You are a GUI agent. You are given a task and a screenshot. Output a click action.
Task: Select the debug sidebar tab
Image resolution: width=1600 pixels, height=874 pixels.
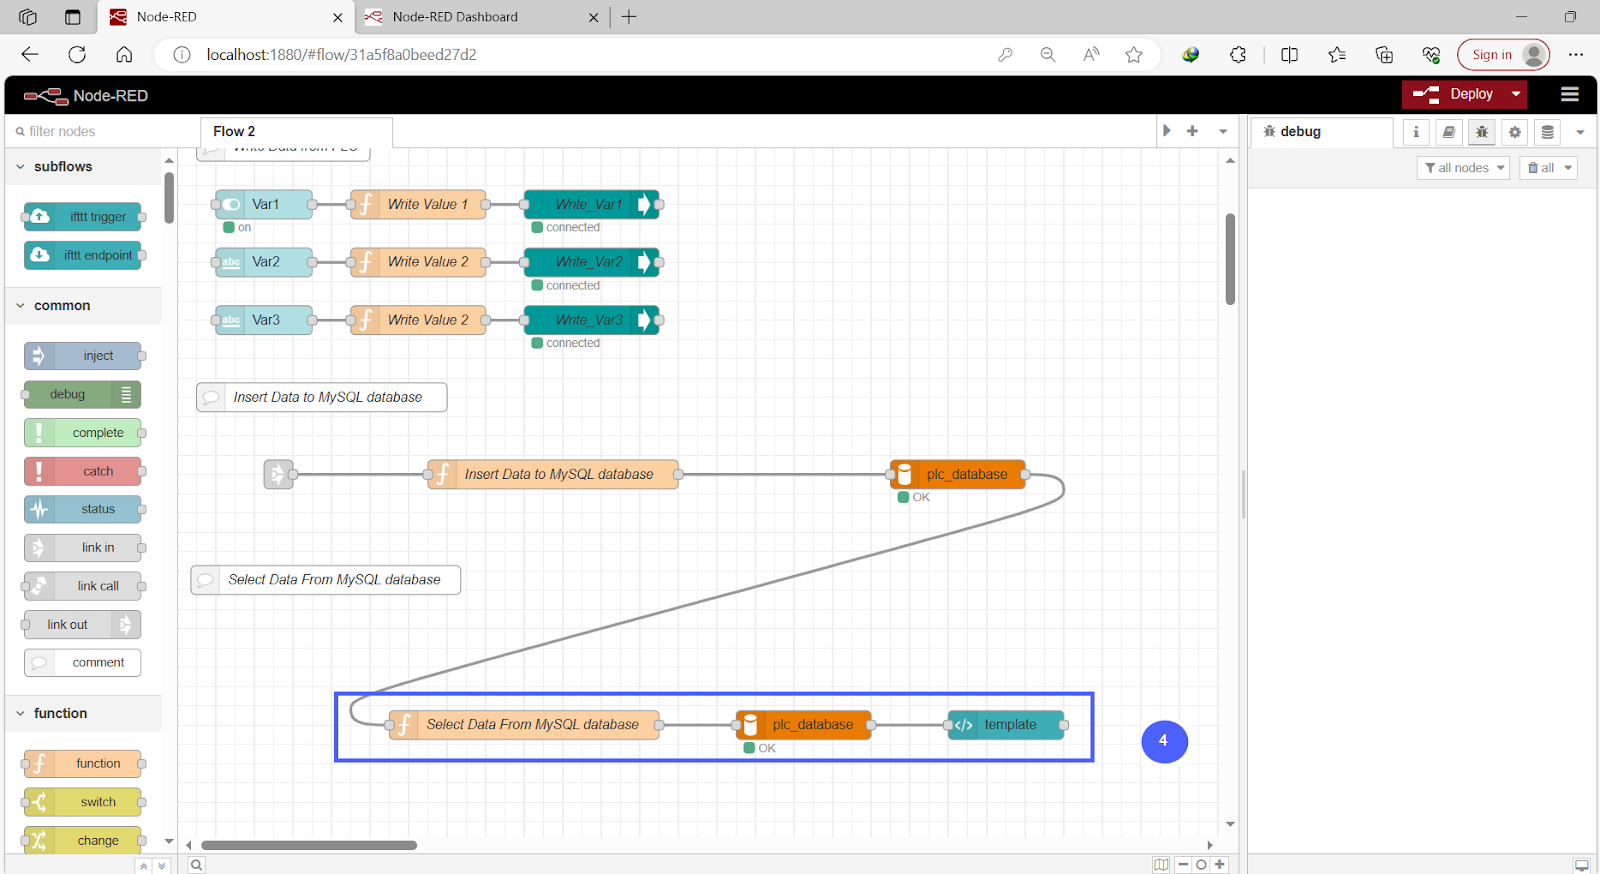pyautogui.click(x=1322, y=132)
